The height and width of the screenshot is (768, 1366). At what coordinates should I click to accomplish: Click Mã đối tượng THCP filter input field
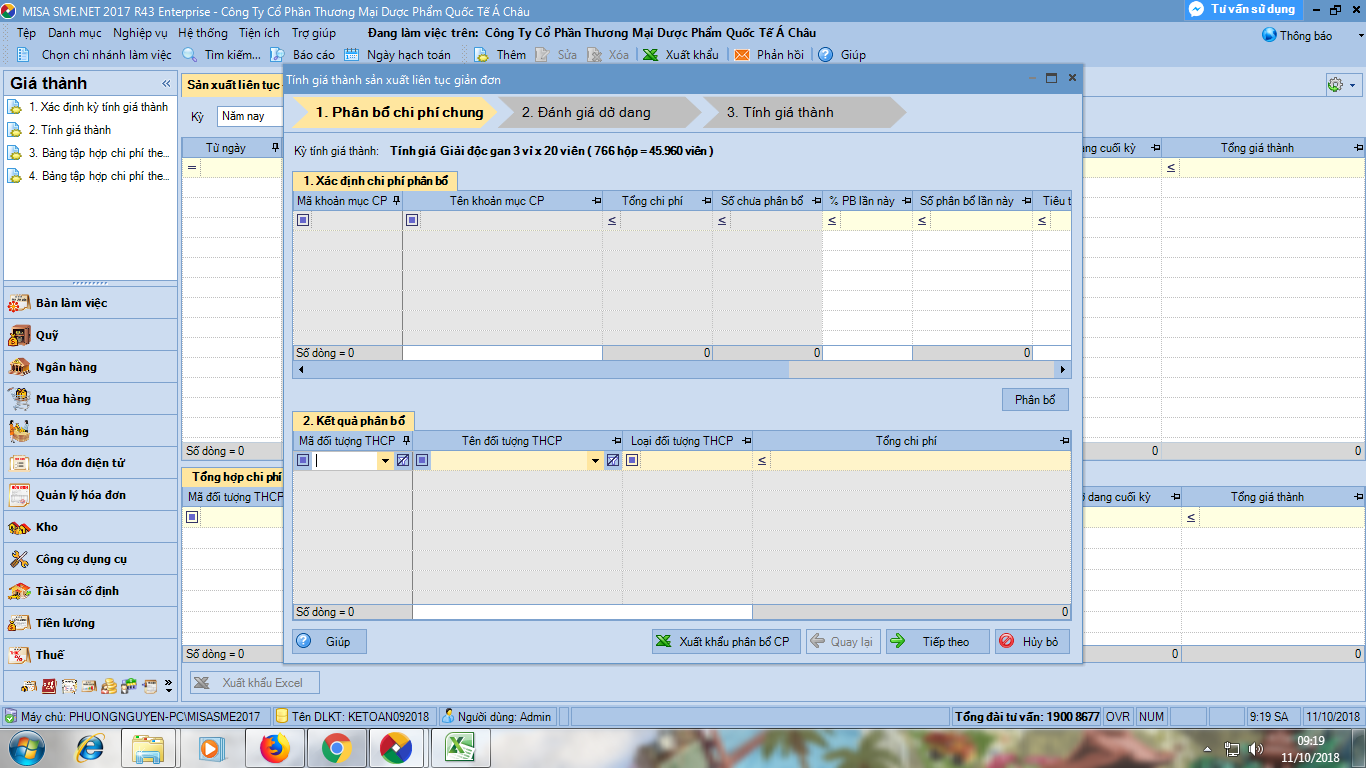coord(345,461)
